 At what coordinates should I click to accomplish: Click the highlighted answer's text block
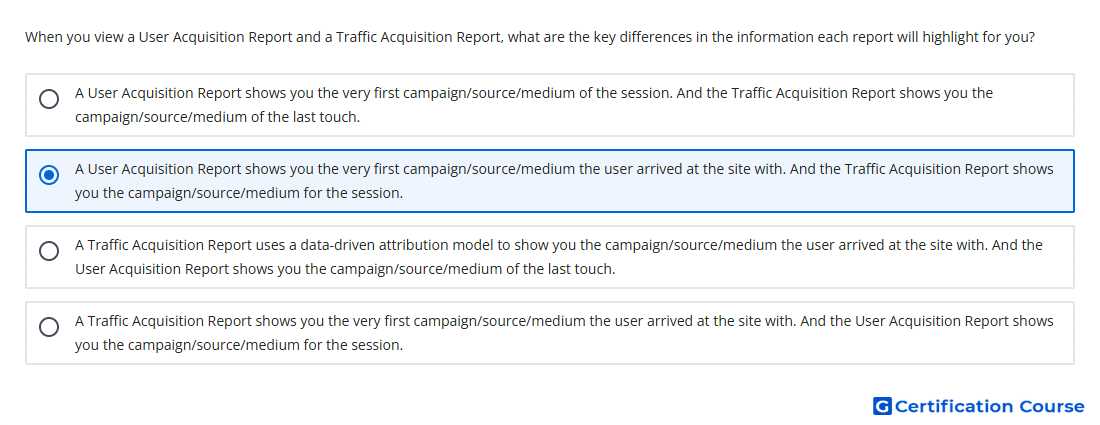564,181
